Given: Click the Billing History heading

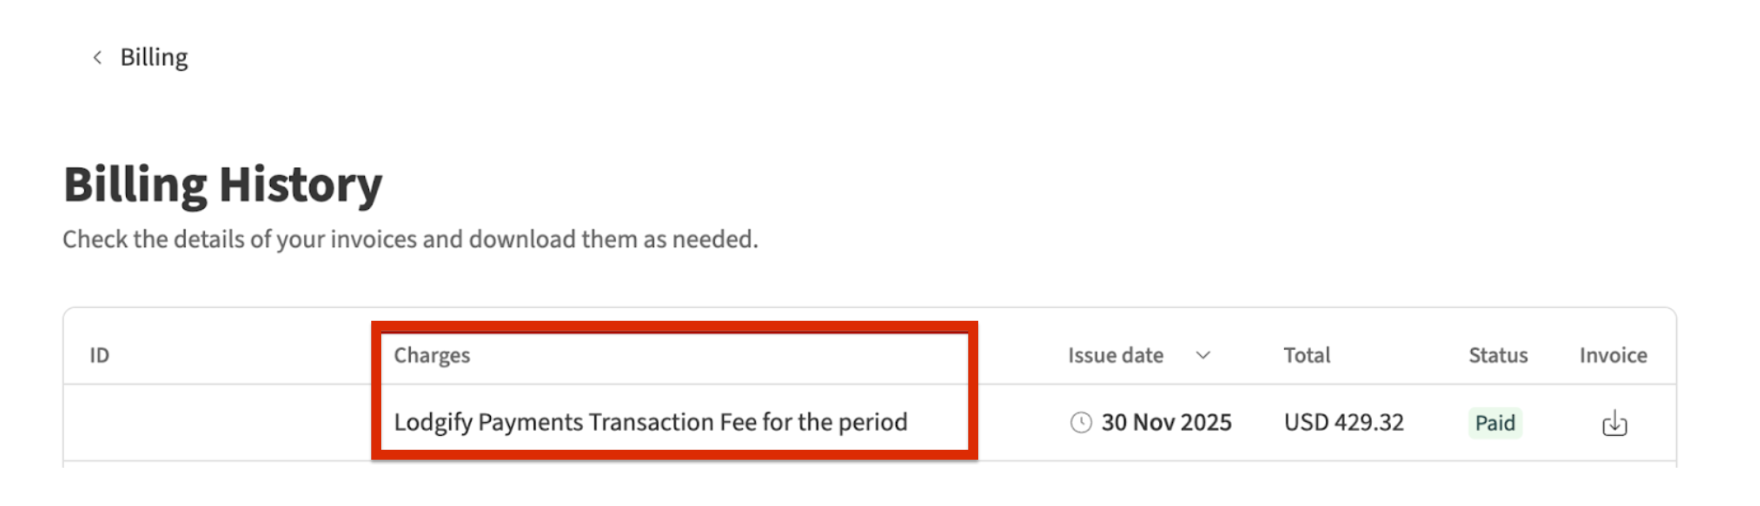Looking at the screenshot, I should click(223, 185).
